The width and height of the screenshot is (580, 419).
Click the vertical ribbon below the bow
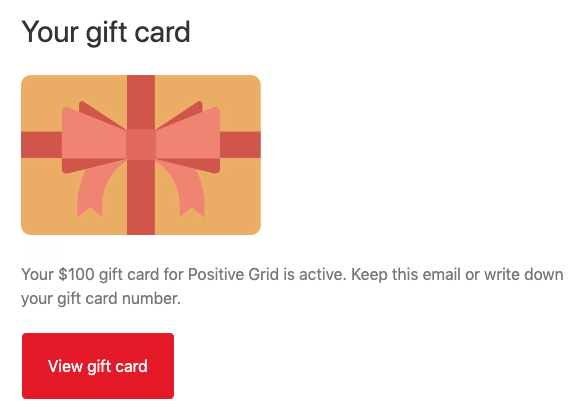[141, 197]
